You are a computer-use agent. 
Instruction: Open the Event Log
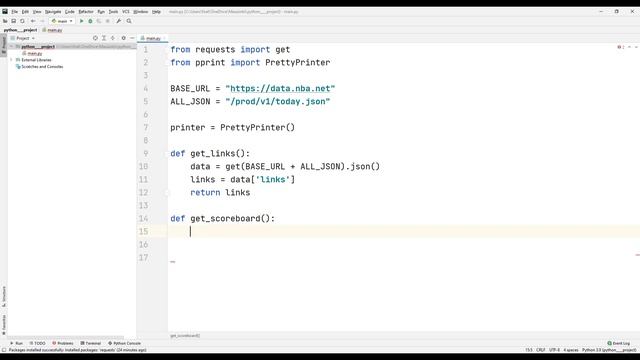click(x=619, y=343)
